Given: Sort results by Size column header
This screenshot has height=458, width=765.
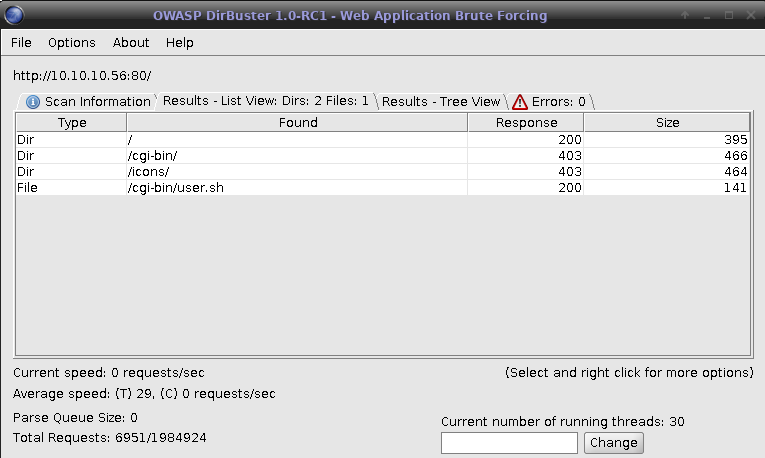Looking at the screenshot, I should pyautogui.click(x=667, y=123).
